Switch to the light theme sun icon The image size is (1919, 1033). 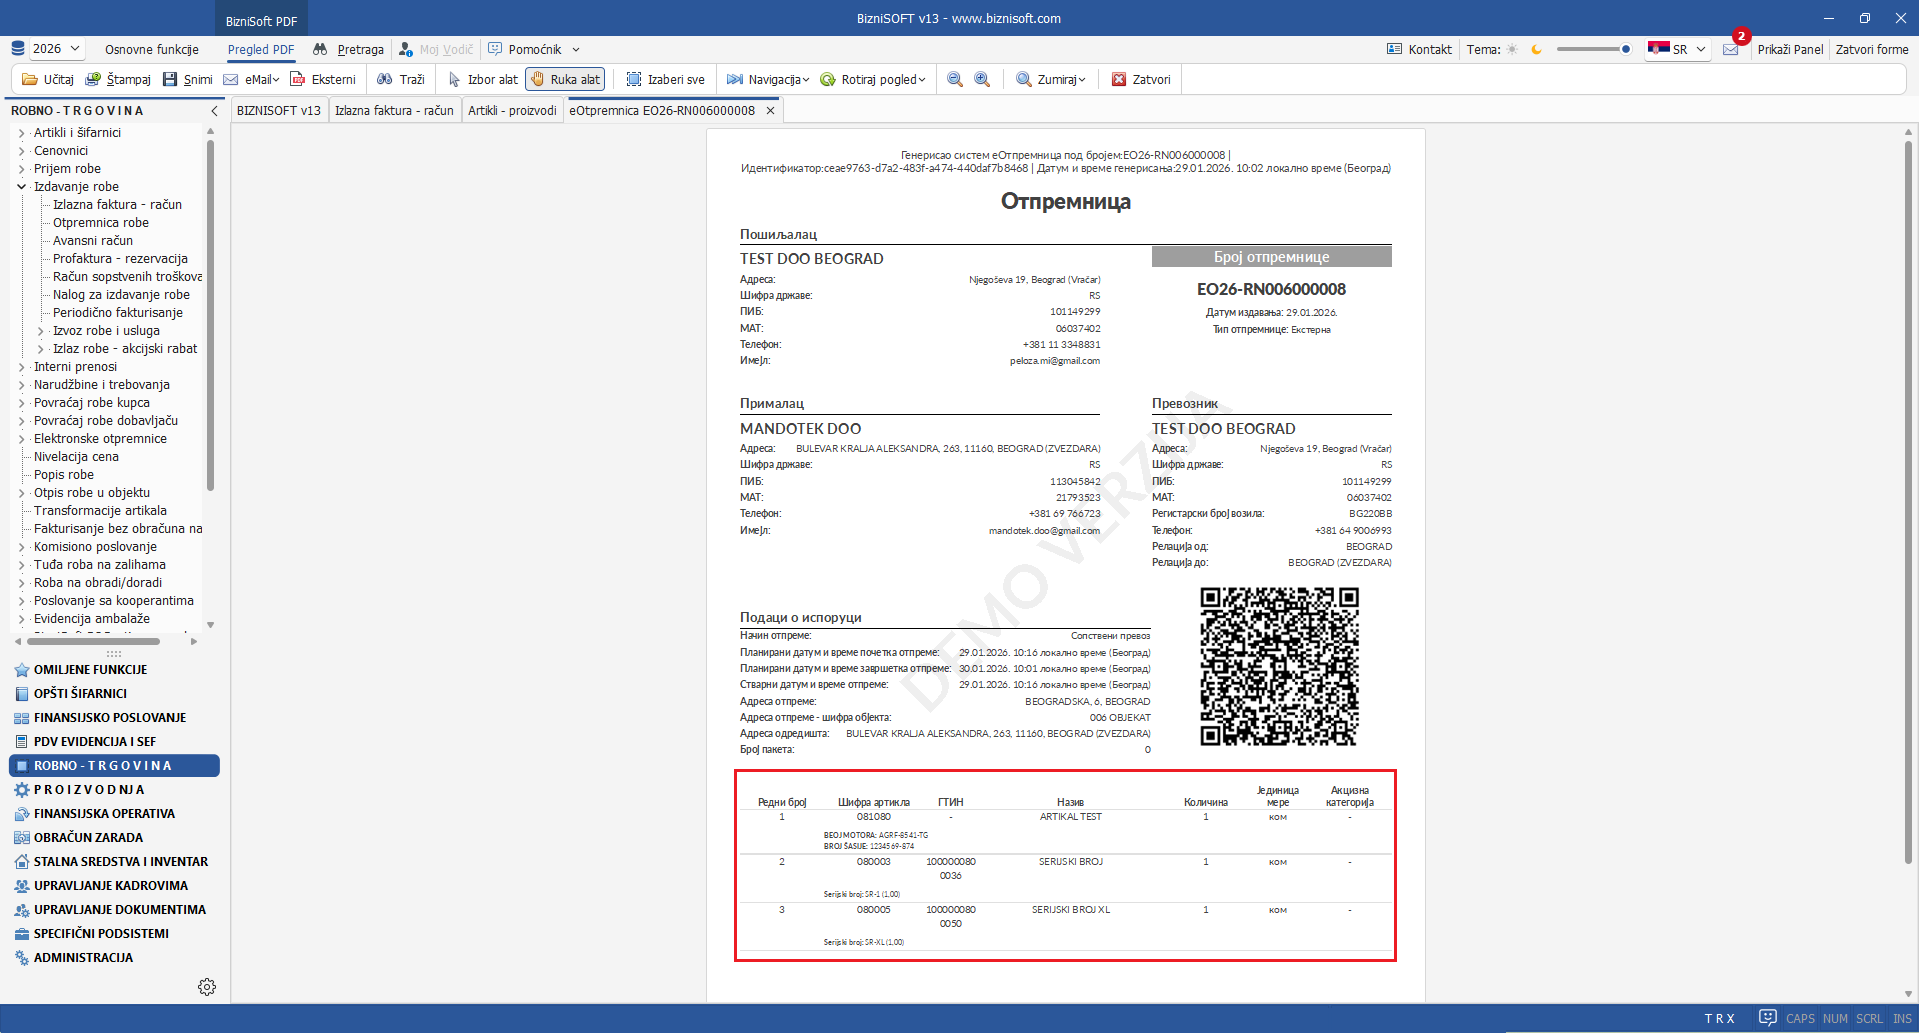(1512, 50)
